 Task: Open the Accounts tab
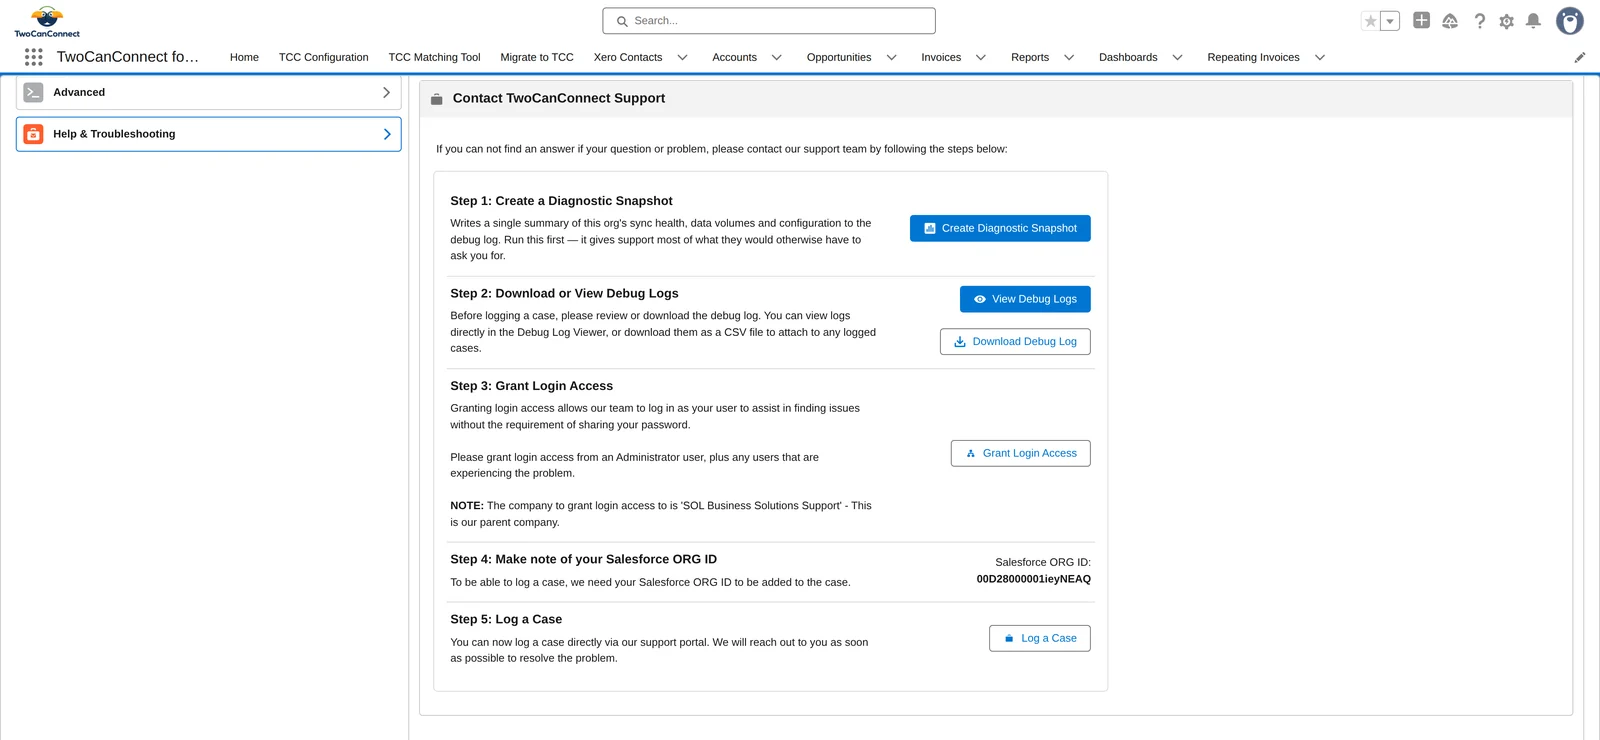pyautogui.click(x=734, y=57)
